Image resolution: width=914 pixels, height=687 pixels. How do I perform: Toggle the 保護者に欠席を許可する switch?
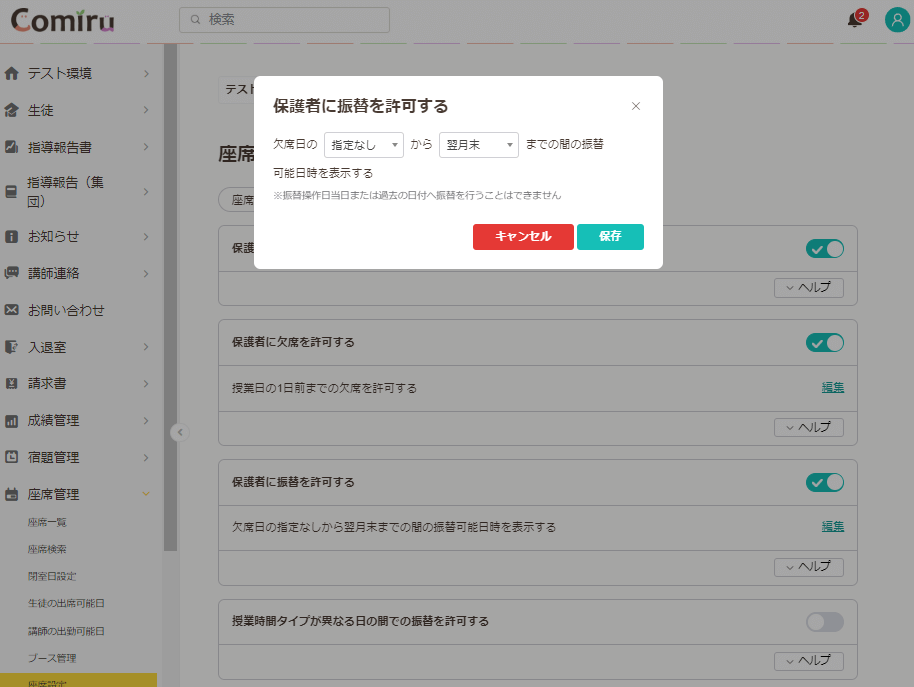point(825,343)
